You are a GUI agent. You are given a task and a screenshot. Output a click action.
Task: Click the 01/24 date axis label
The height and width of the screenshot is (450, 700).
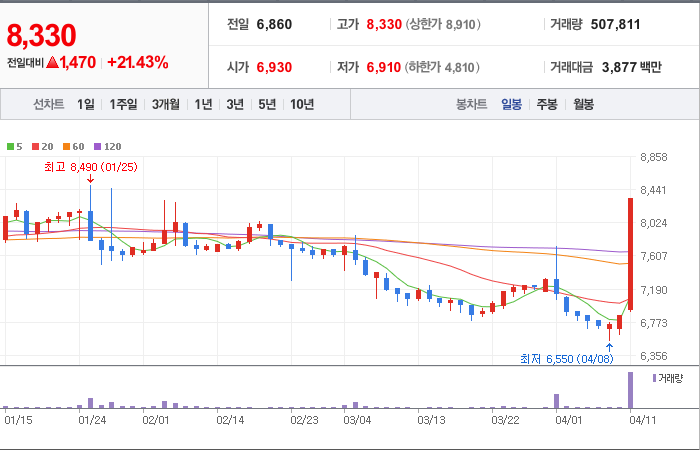coord(92,421)
